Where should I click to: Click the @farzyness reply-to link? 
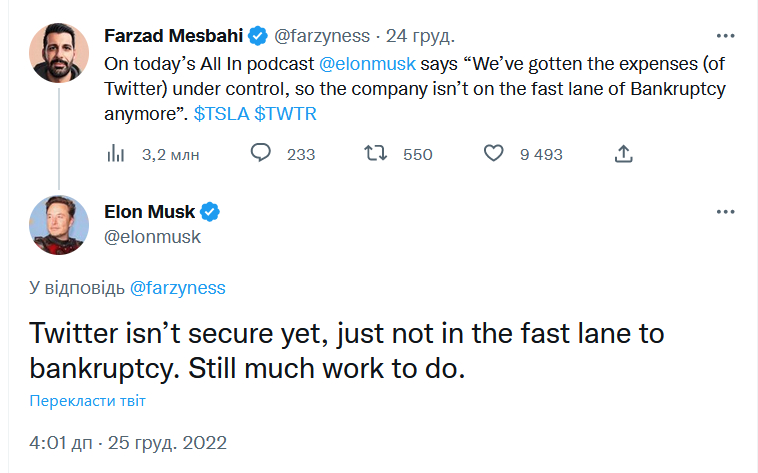pyautogui.click(x=177, y=288)
